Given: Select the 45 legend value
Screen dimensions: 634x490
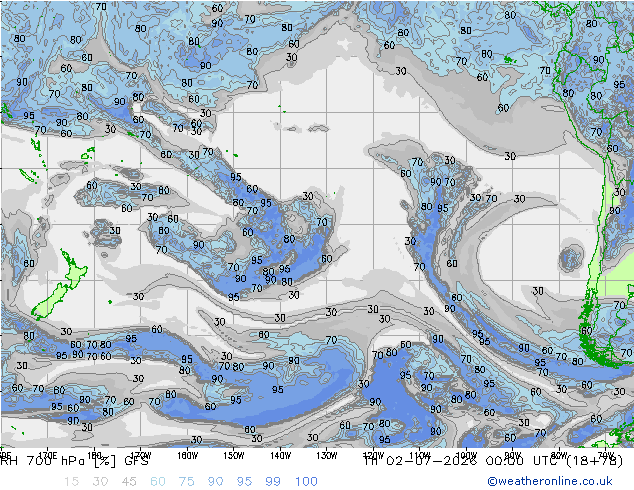Looking at the screenshot, I should [129, 482].
